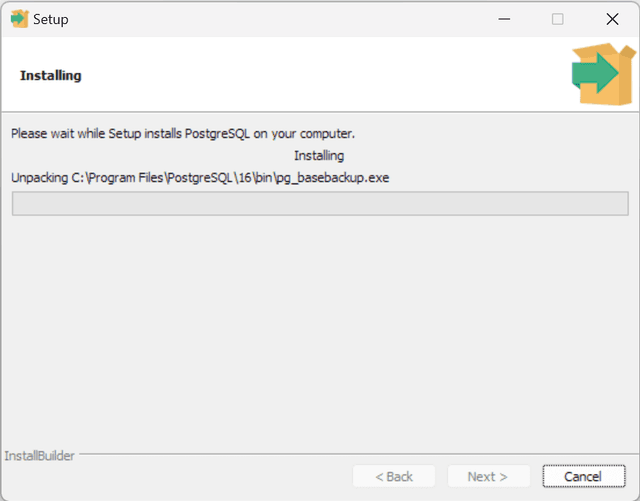
Task: Click the Setup installer icon in title bar
Action: click(19, 19)
